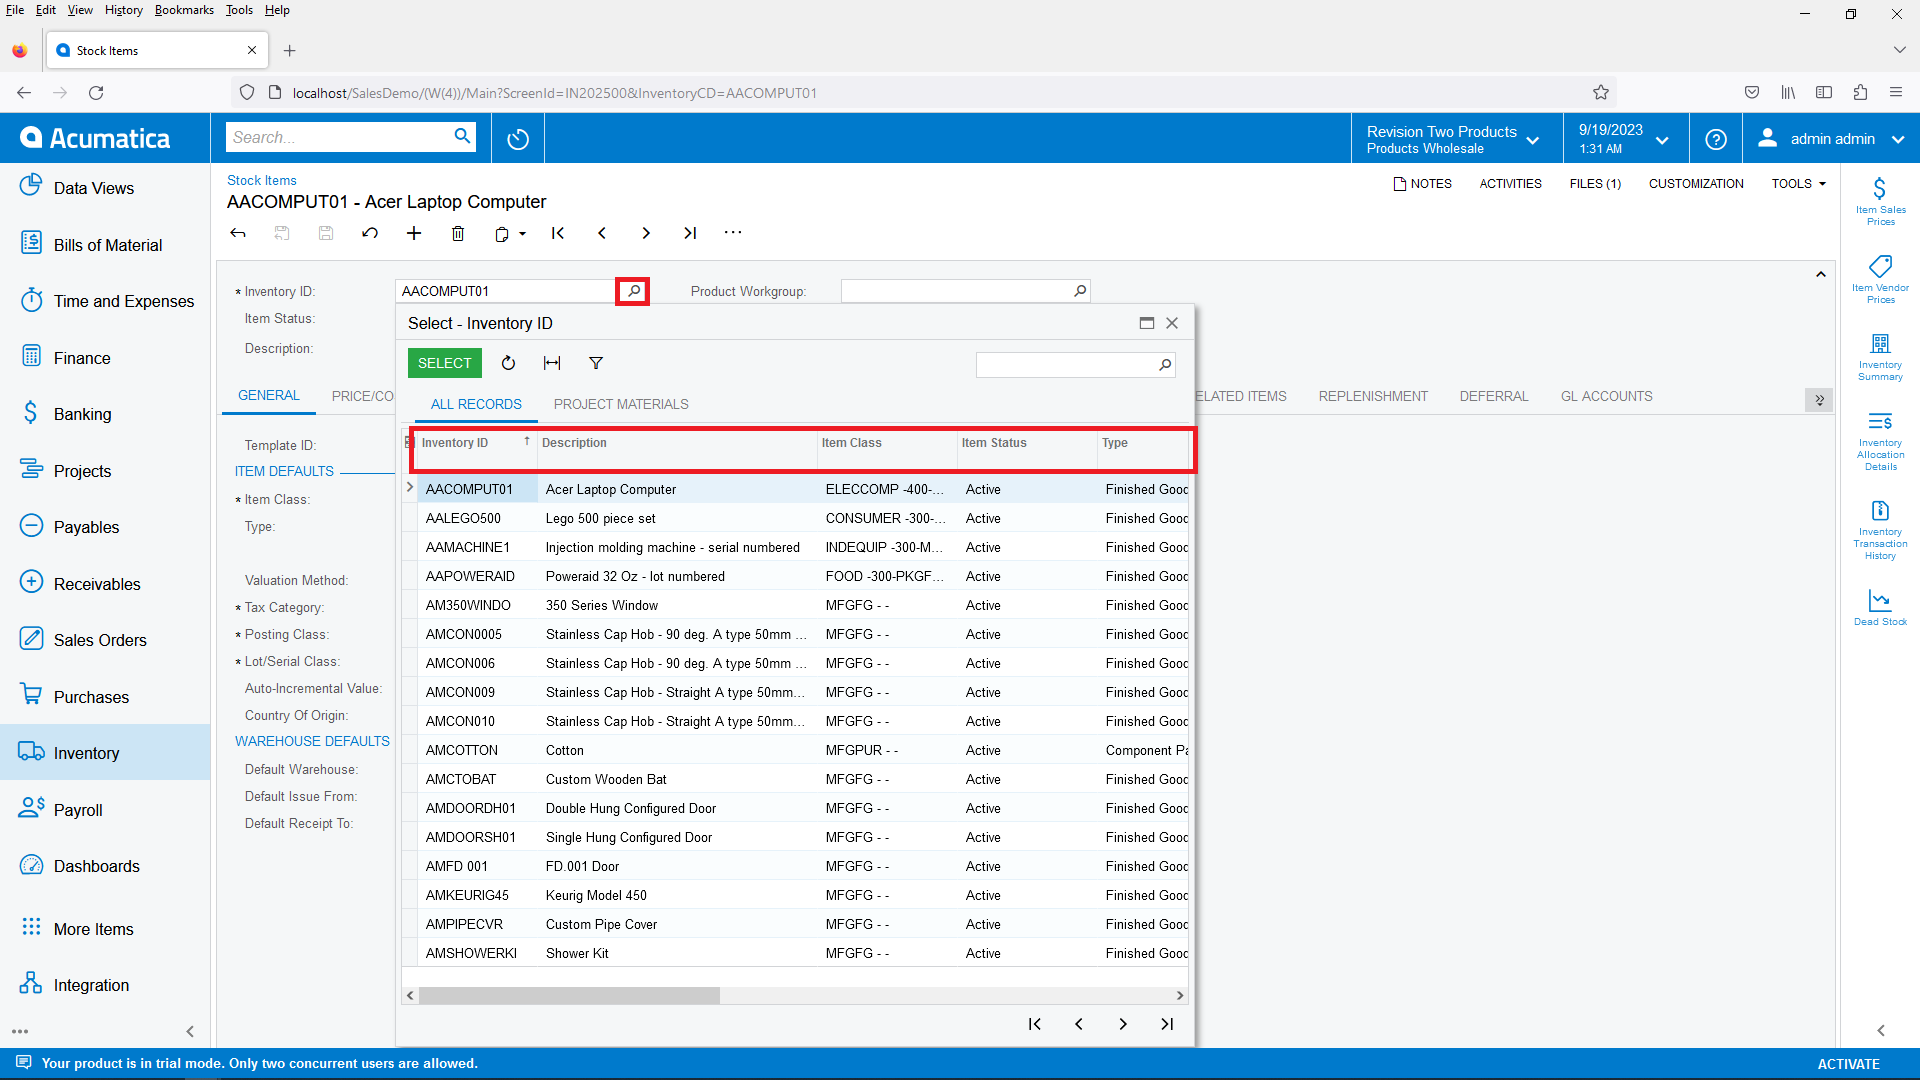This screenshot has width=1920, height=1080.
Task: Open business date selector 9/19/2023
Action: point(1625,139)
